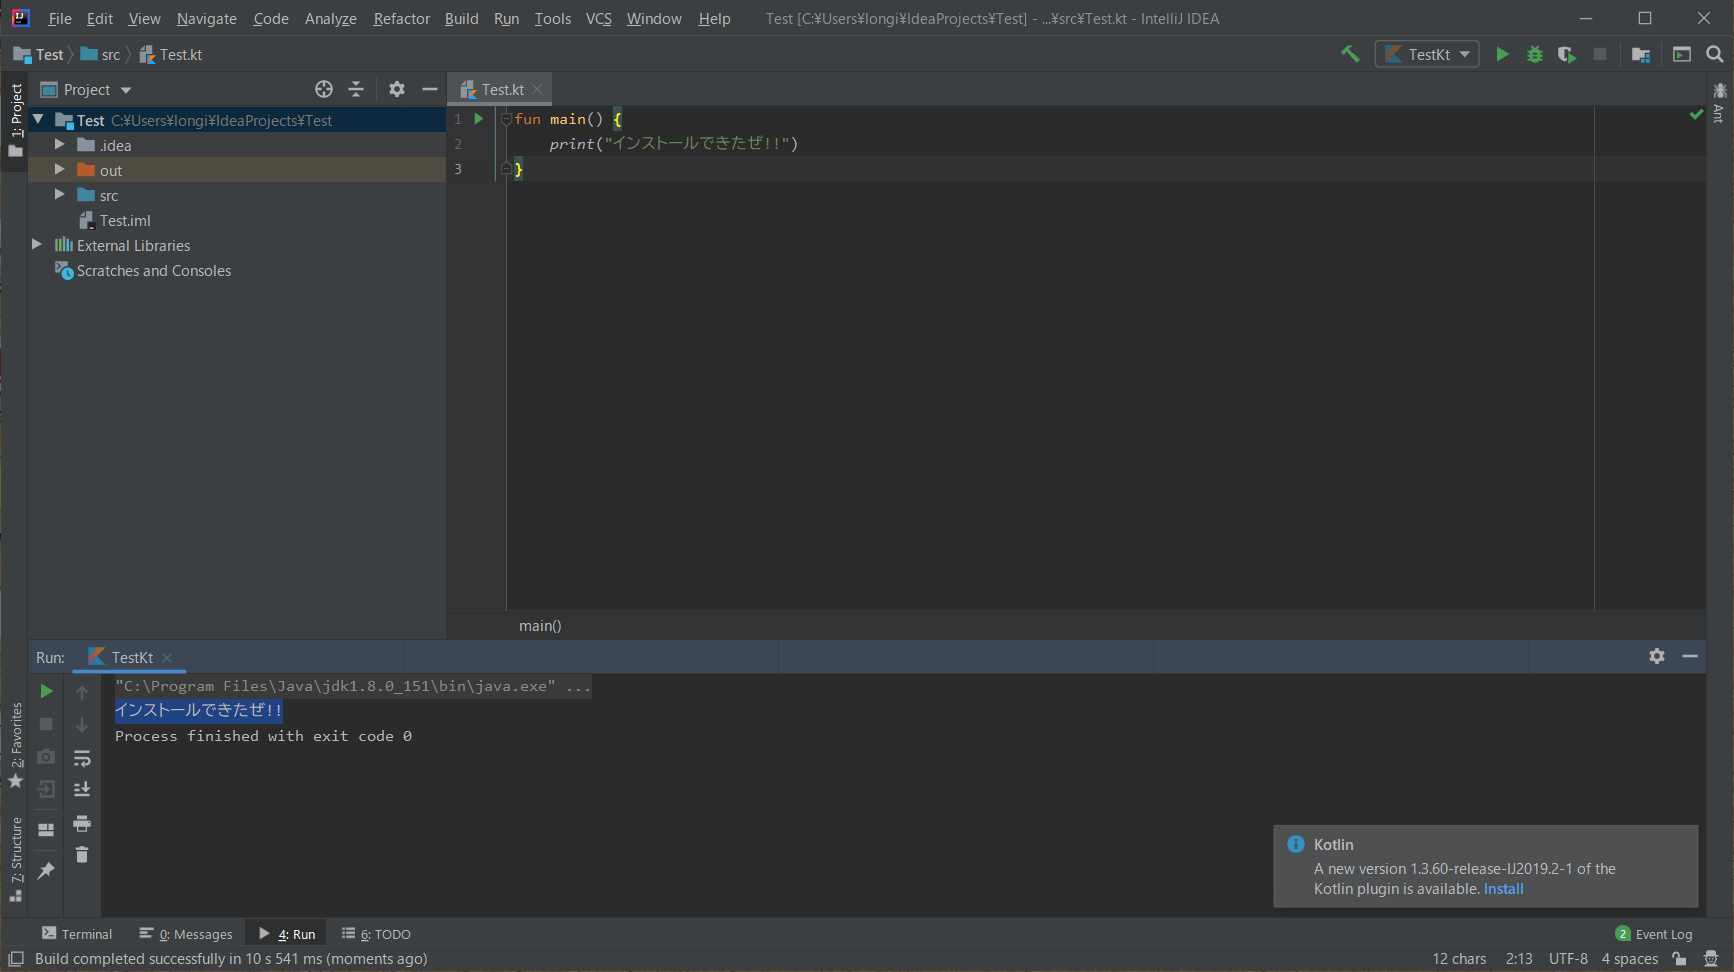
Task: Click the Exit icon in the Run panel
Action: 46,789
